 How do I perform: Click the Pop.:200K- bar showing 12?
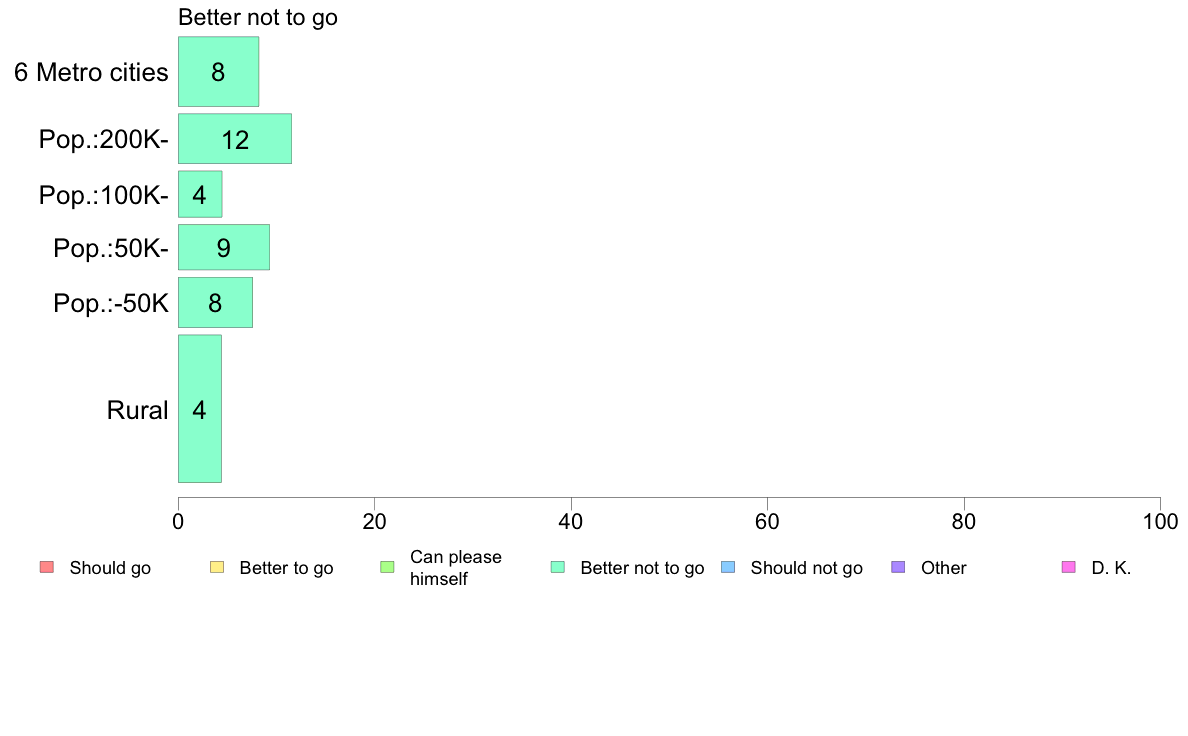(x=235, y=139)
